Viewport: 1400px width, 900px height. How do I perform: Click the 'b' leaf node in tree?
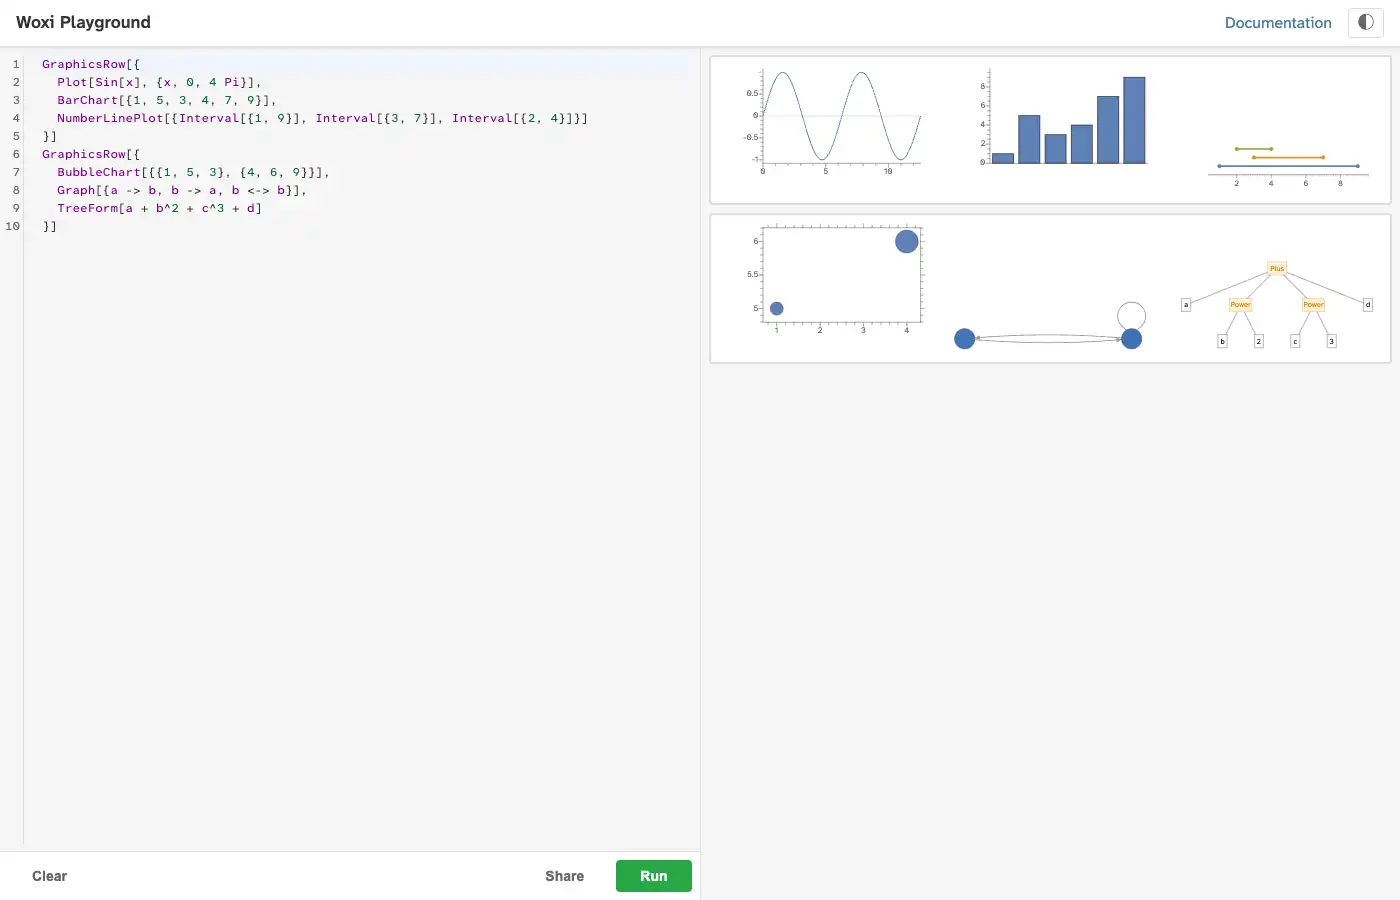[1222, 341]
